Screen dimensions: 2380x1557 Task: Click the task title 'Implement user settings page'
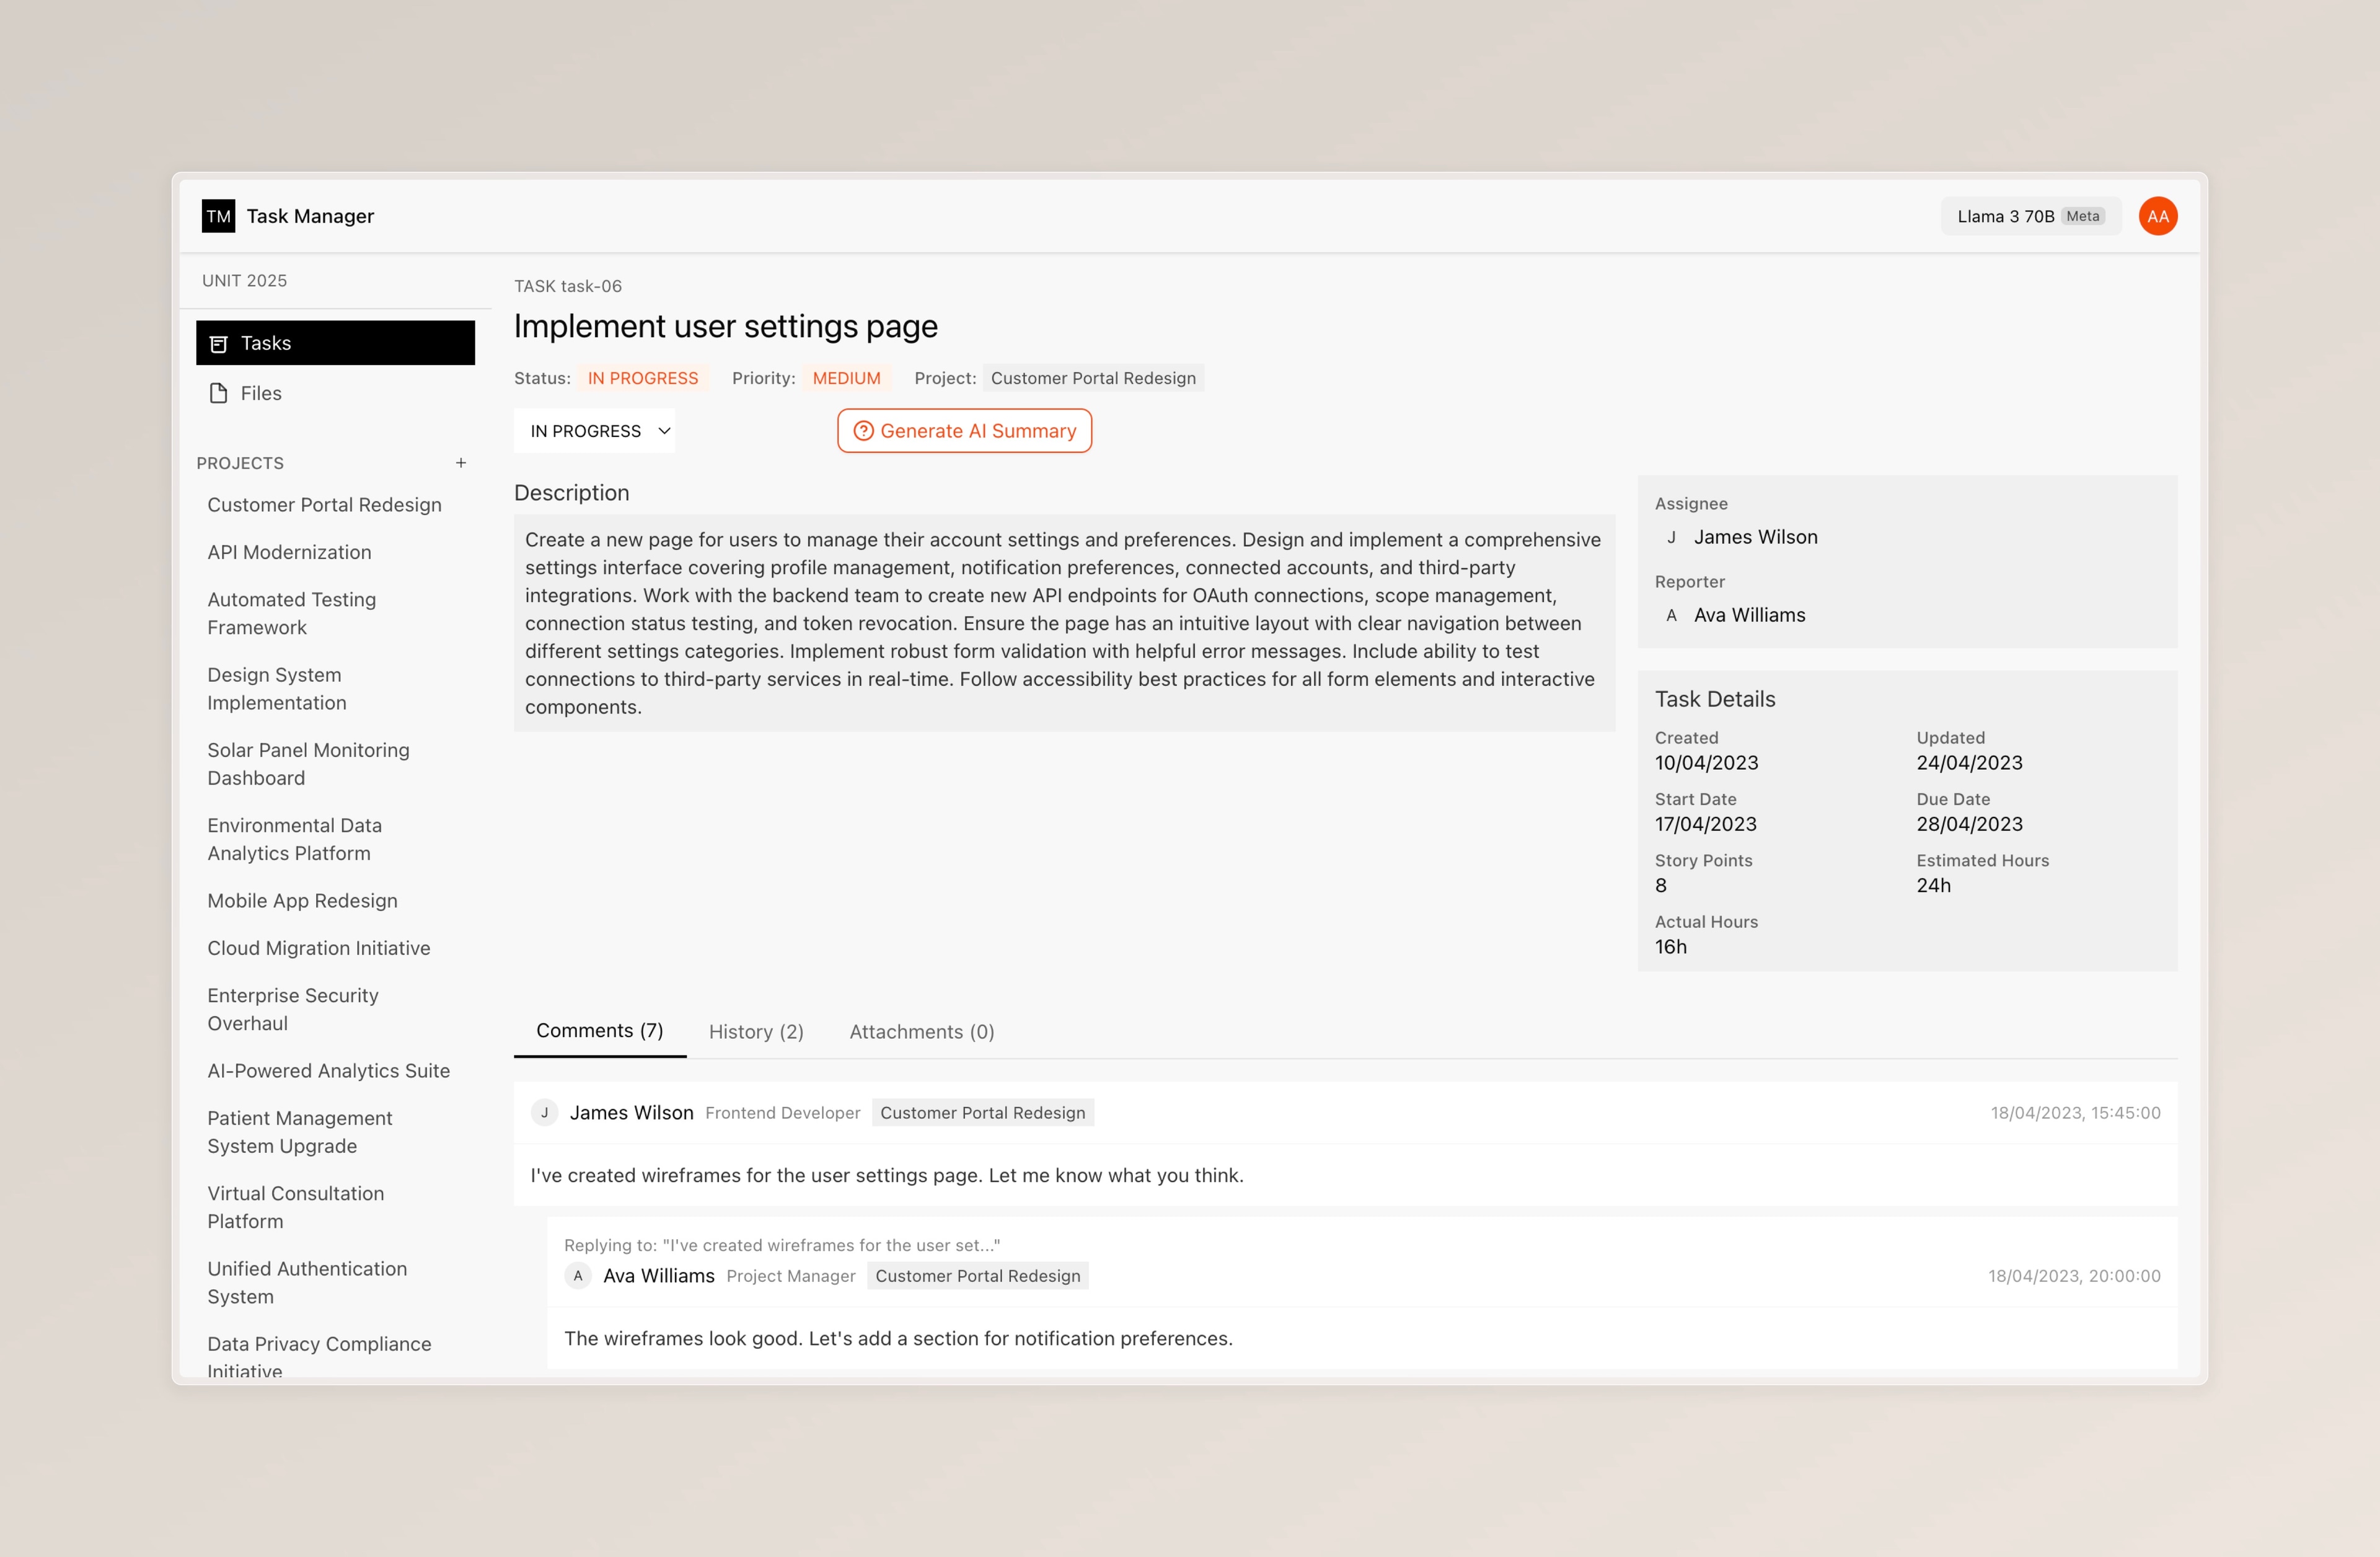click(725, 326)
